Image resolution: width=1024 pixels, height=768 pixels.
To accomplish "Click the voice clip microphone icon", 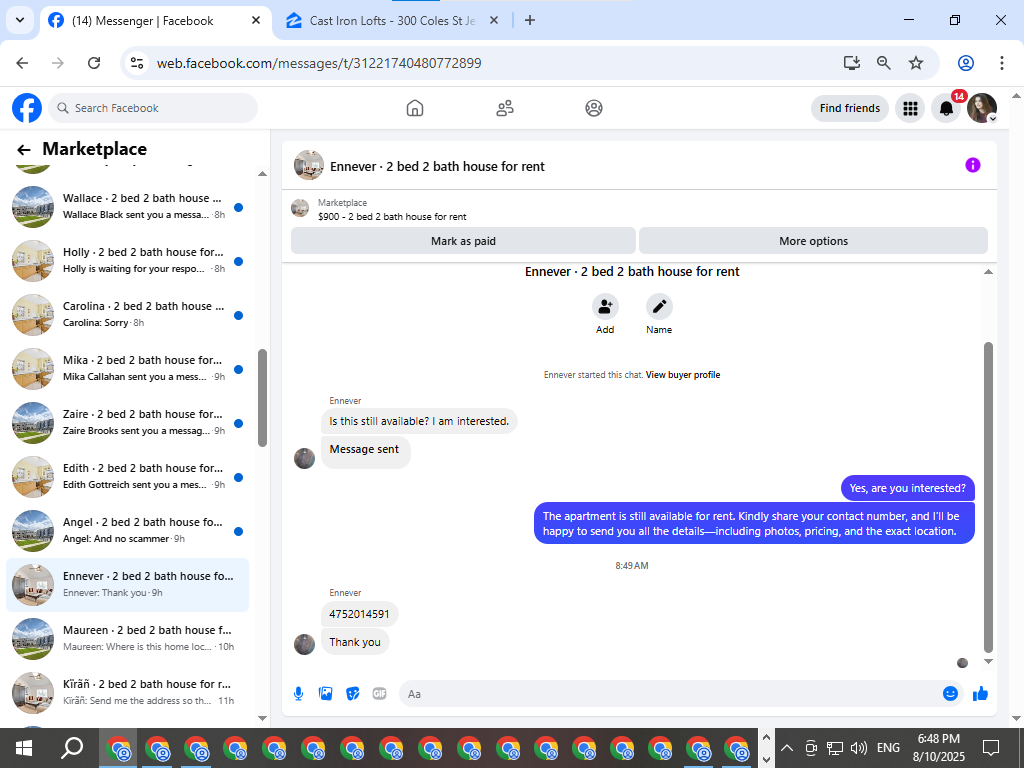I will [298, 694].
